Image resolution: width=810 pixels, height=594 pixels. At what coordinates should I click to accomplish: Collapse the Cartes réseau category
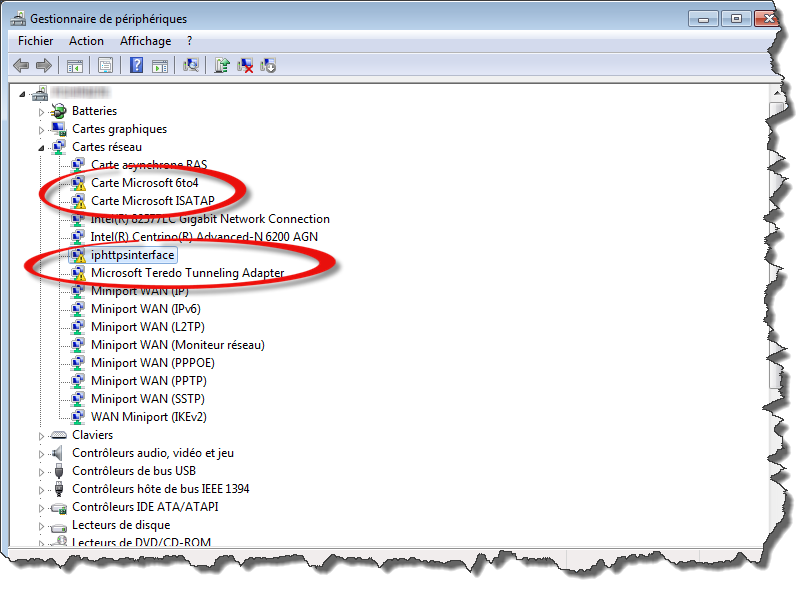click(41, 148)
